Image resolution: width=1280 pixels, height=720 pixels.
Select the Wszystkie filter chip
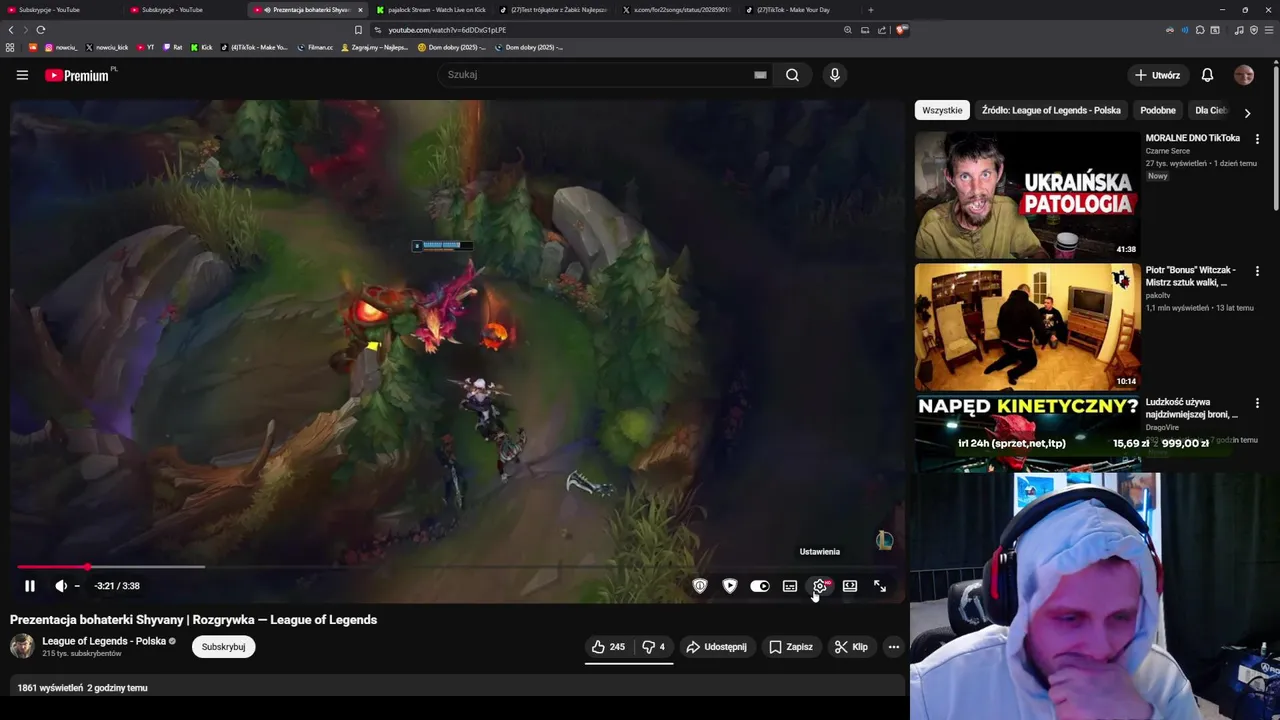[x=942, y=110]
